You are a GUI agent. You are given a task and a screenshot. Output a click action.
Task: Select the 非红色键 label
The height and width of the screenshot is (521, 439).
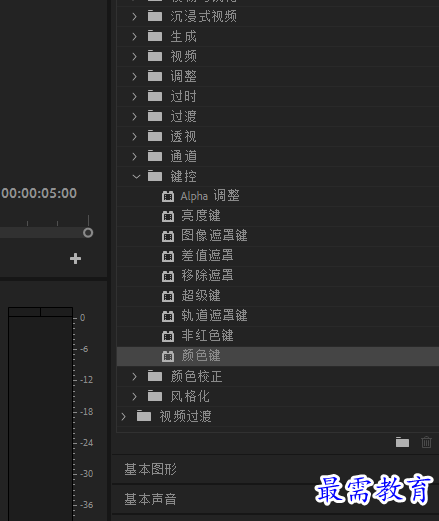(x=207, y=336)
